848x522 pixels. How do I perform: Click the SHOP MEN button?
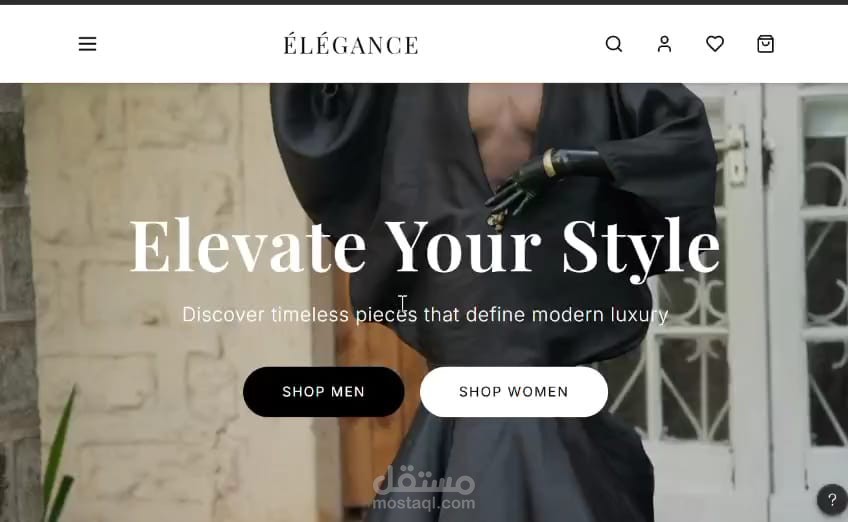323,392
